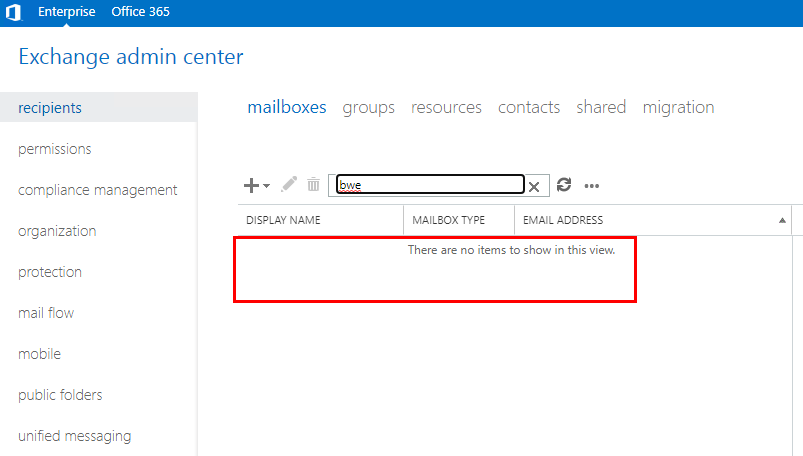Click the Exchange admin center title
This screenshot has height=456, width=803.
tap(131, 57)
